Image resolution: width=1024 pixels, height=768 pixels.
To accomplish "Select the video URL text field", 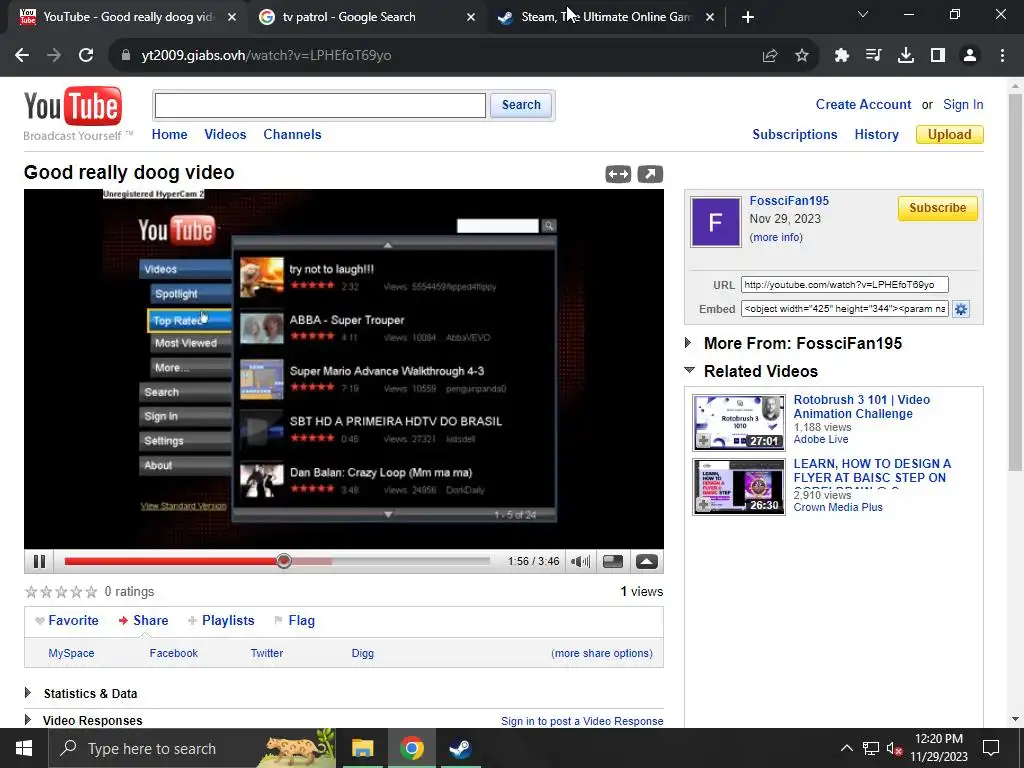I will click(x=844, y=285).
